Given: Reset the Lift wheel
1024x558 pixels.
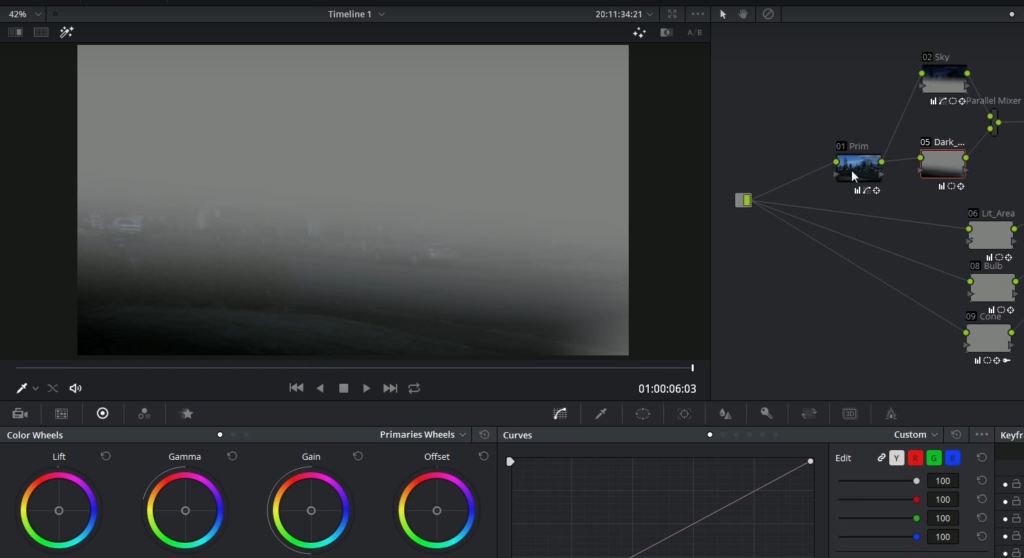Looking at the screenshot, I should [106, 456].
